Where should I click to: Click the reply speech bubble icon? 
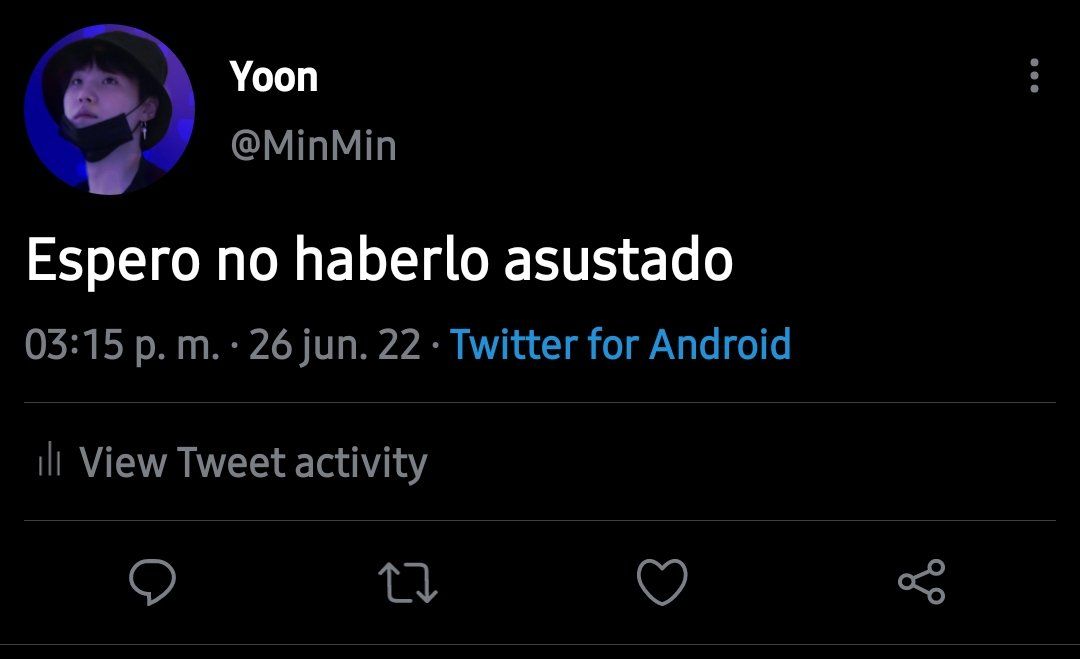pos(152,583)
